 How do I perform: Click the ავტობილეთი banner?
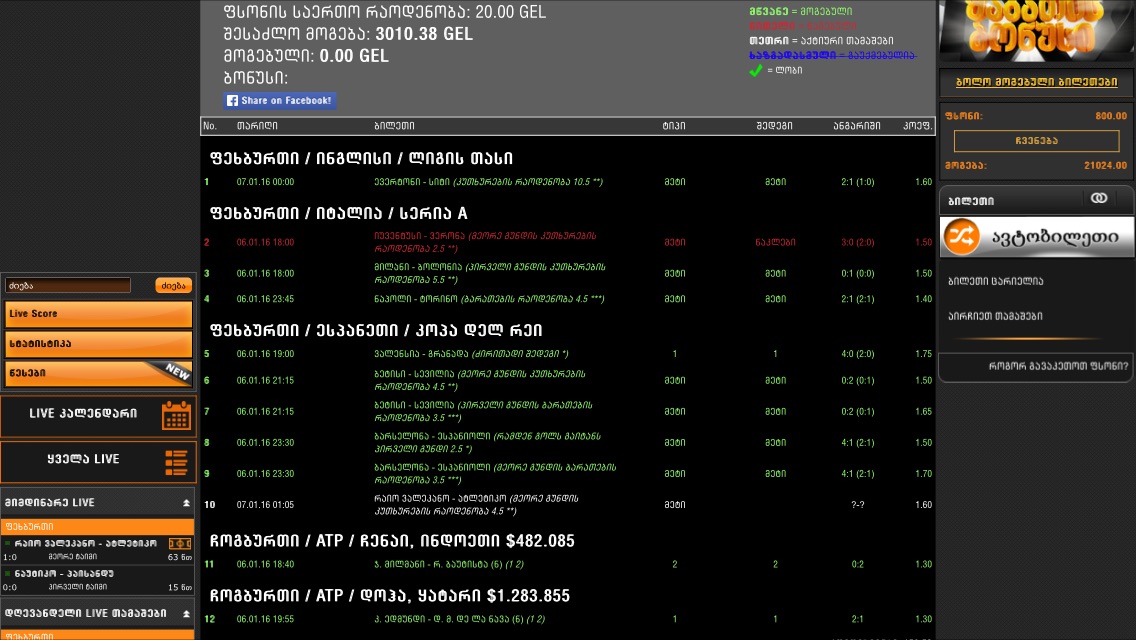[1037, 236]
